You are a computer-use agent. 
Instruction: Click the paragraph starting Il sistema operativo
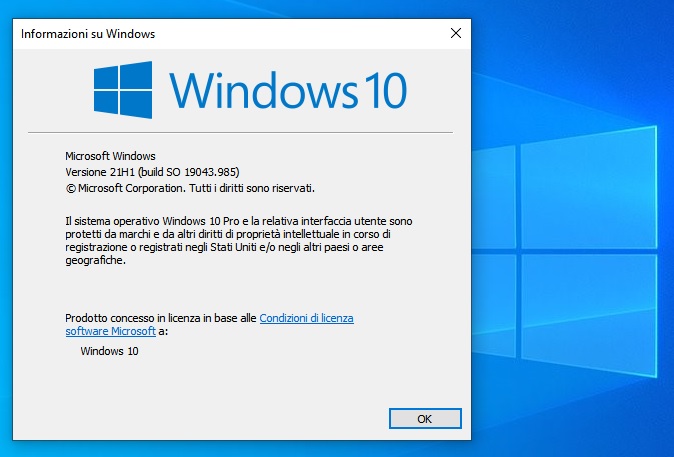tap(239, 241)
